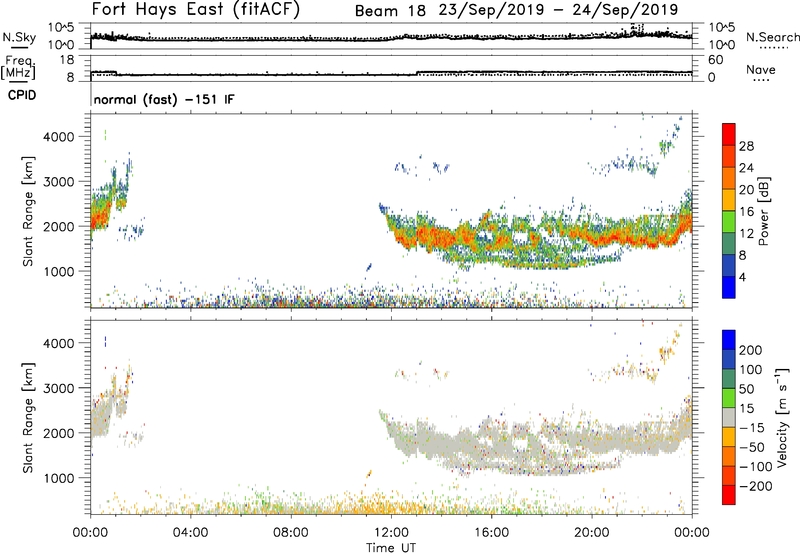Click the 'Time UT' axis title
The height and width of the screenshot is (554, 800).
pos(391,548)
